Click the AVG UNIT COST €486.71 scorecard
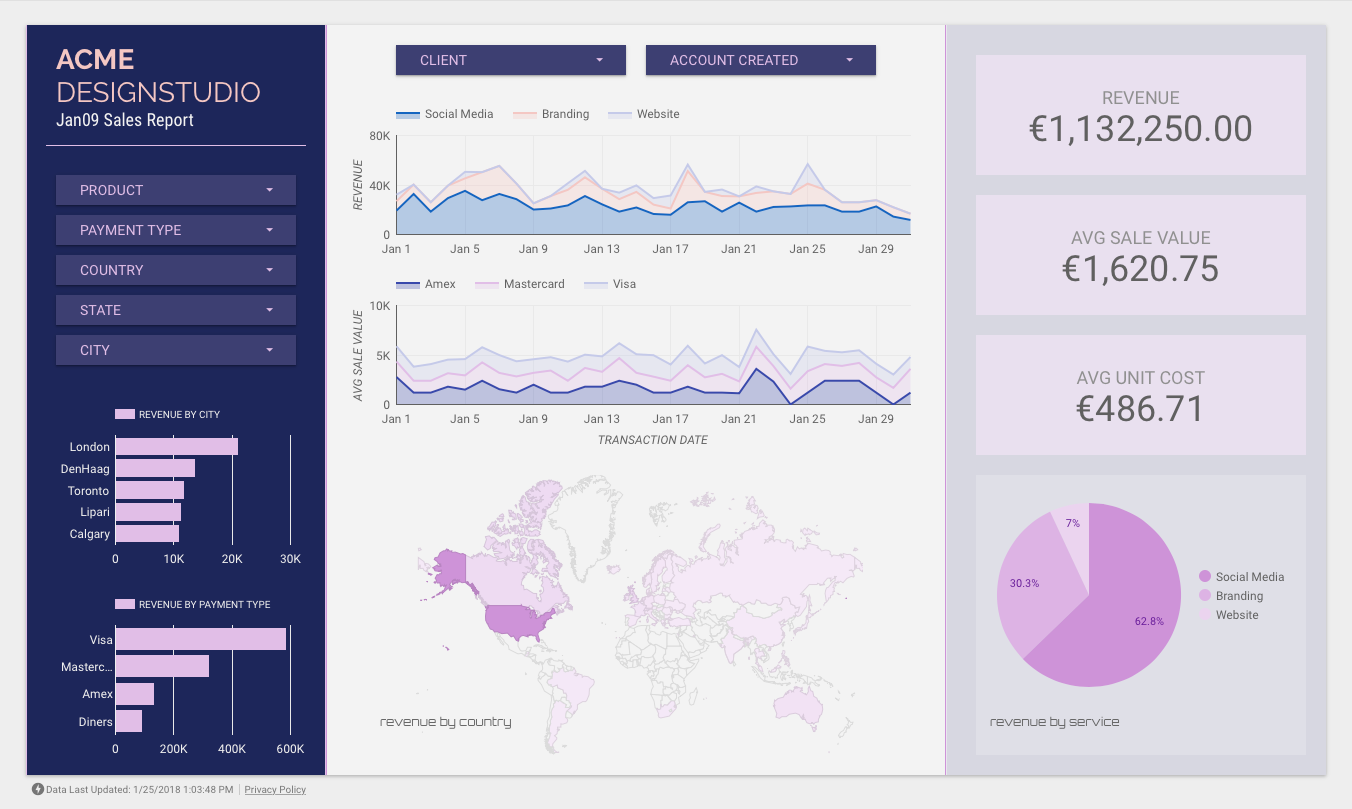The image size is (1352, 809). point(1141,395)
